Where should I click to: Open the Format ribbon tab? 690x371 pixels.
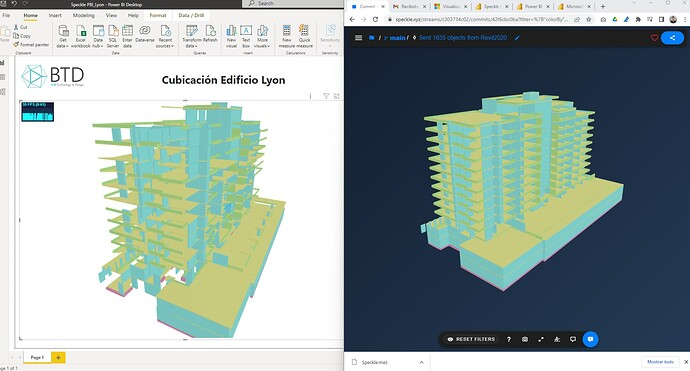158,15
